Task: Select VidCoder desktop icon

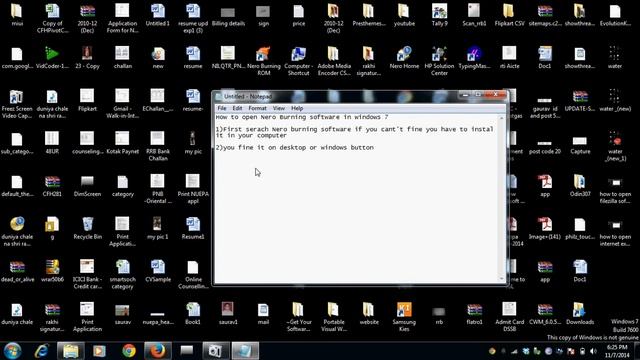Action: pyautogui.click(x=52, y=58)
